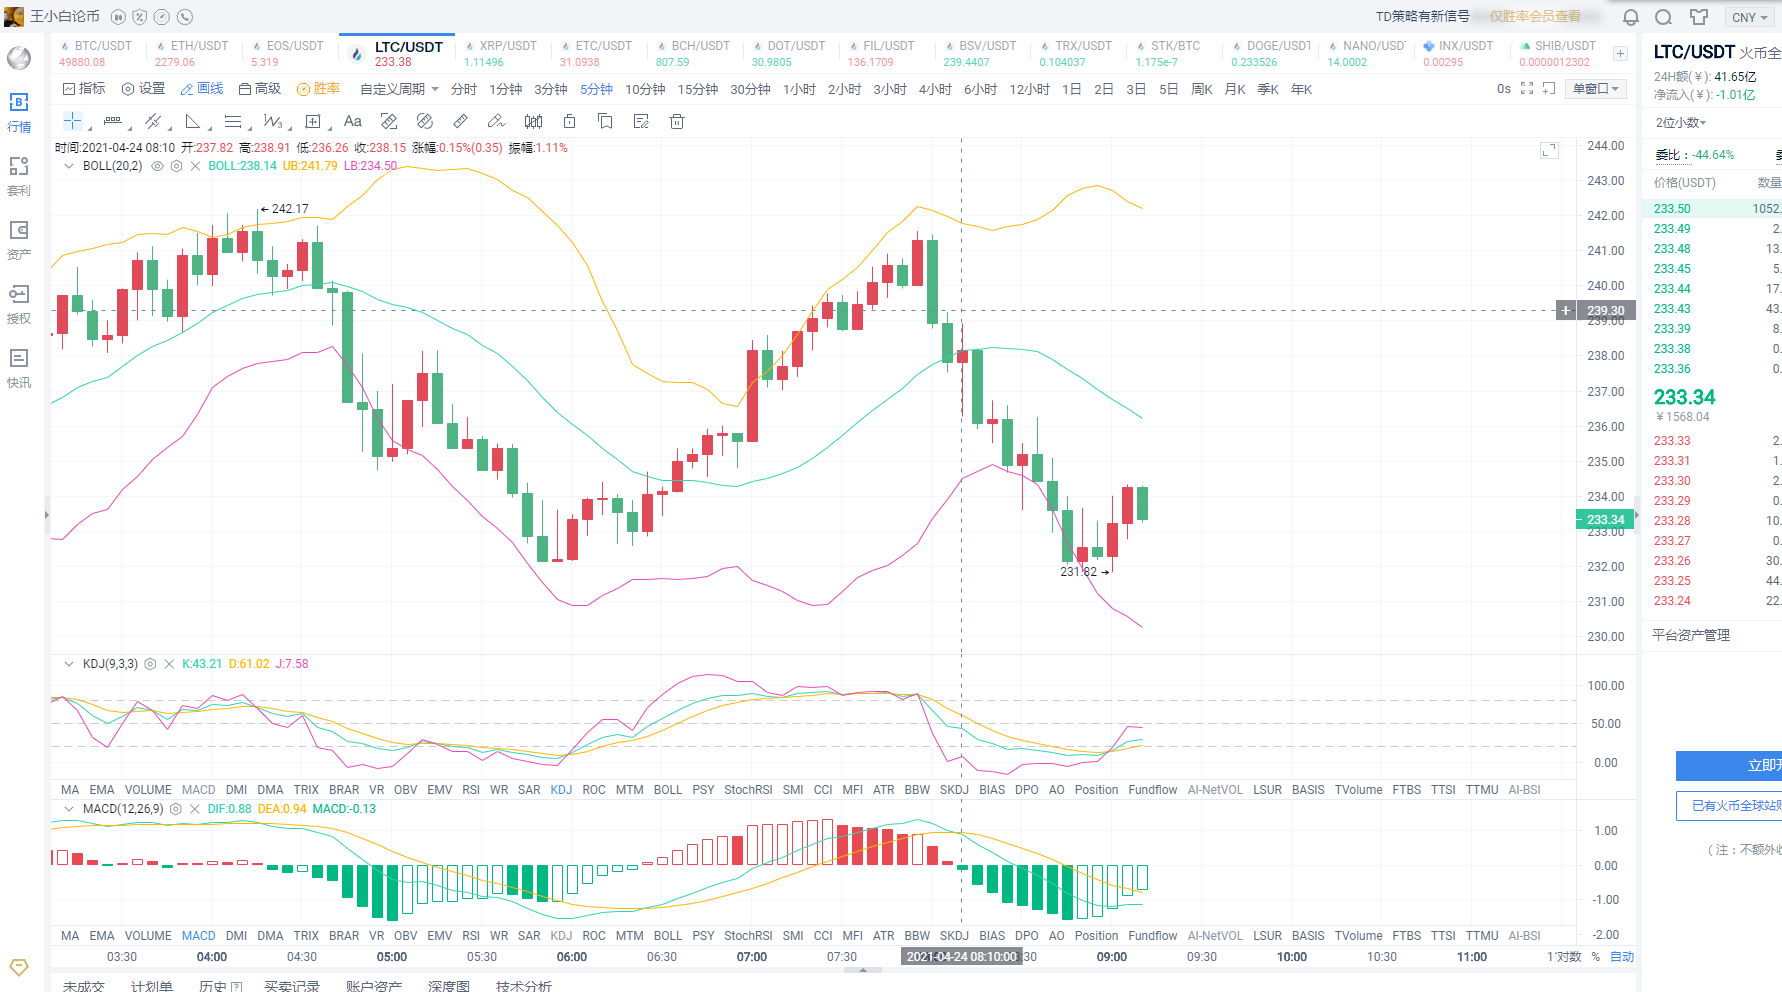Open the search magnifier icon
1782x992 pixels.
click(x=1664, y=17)
